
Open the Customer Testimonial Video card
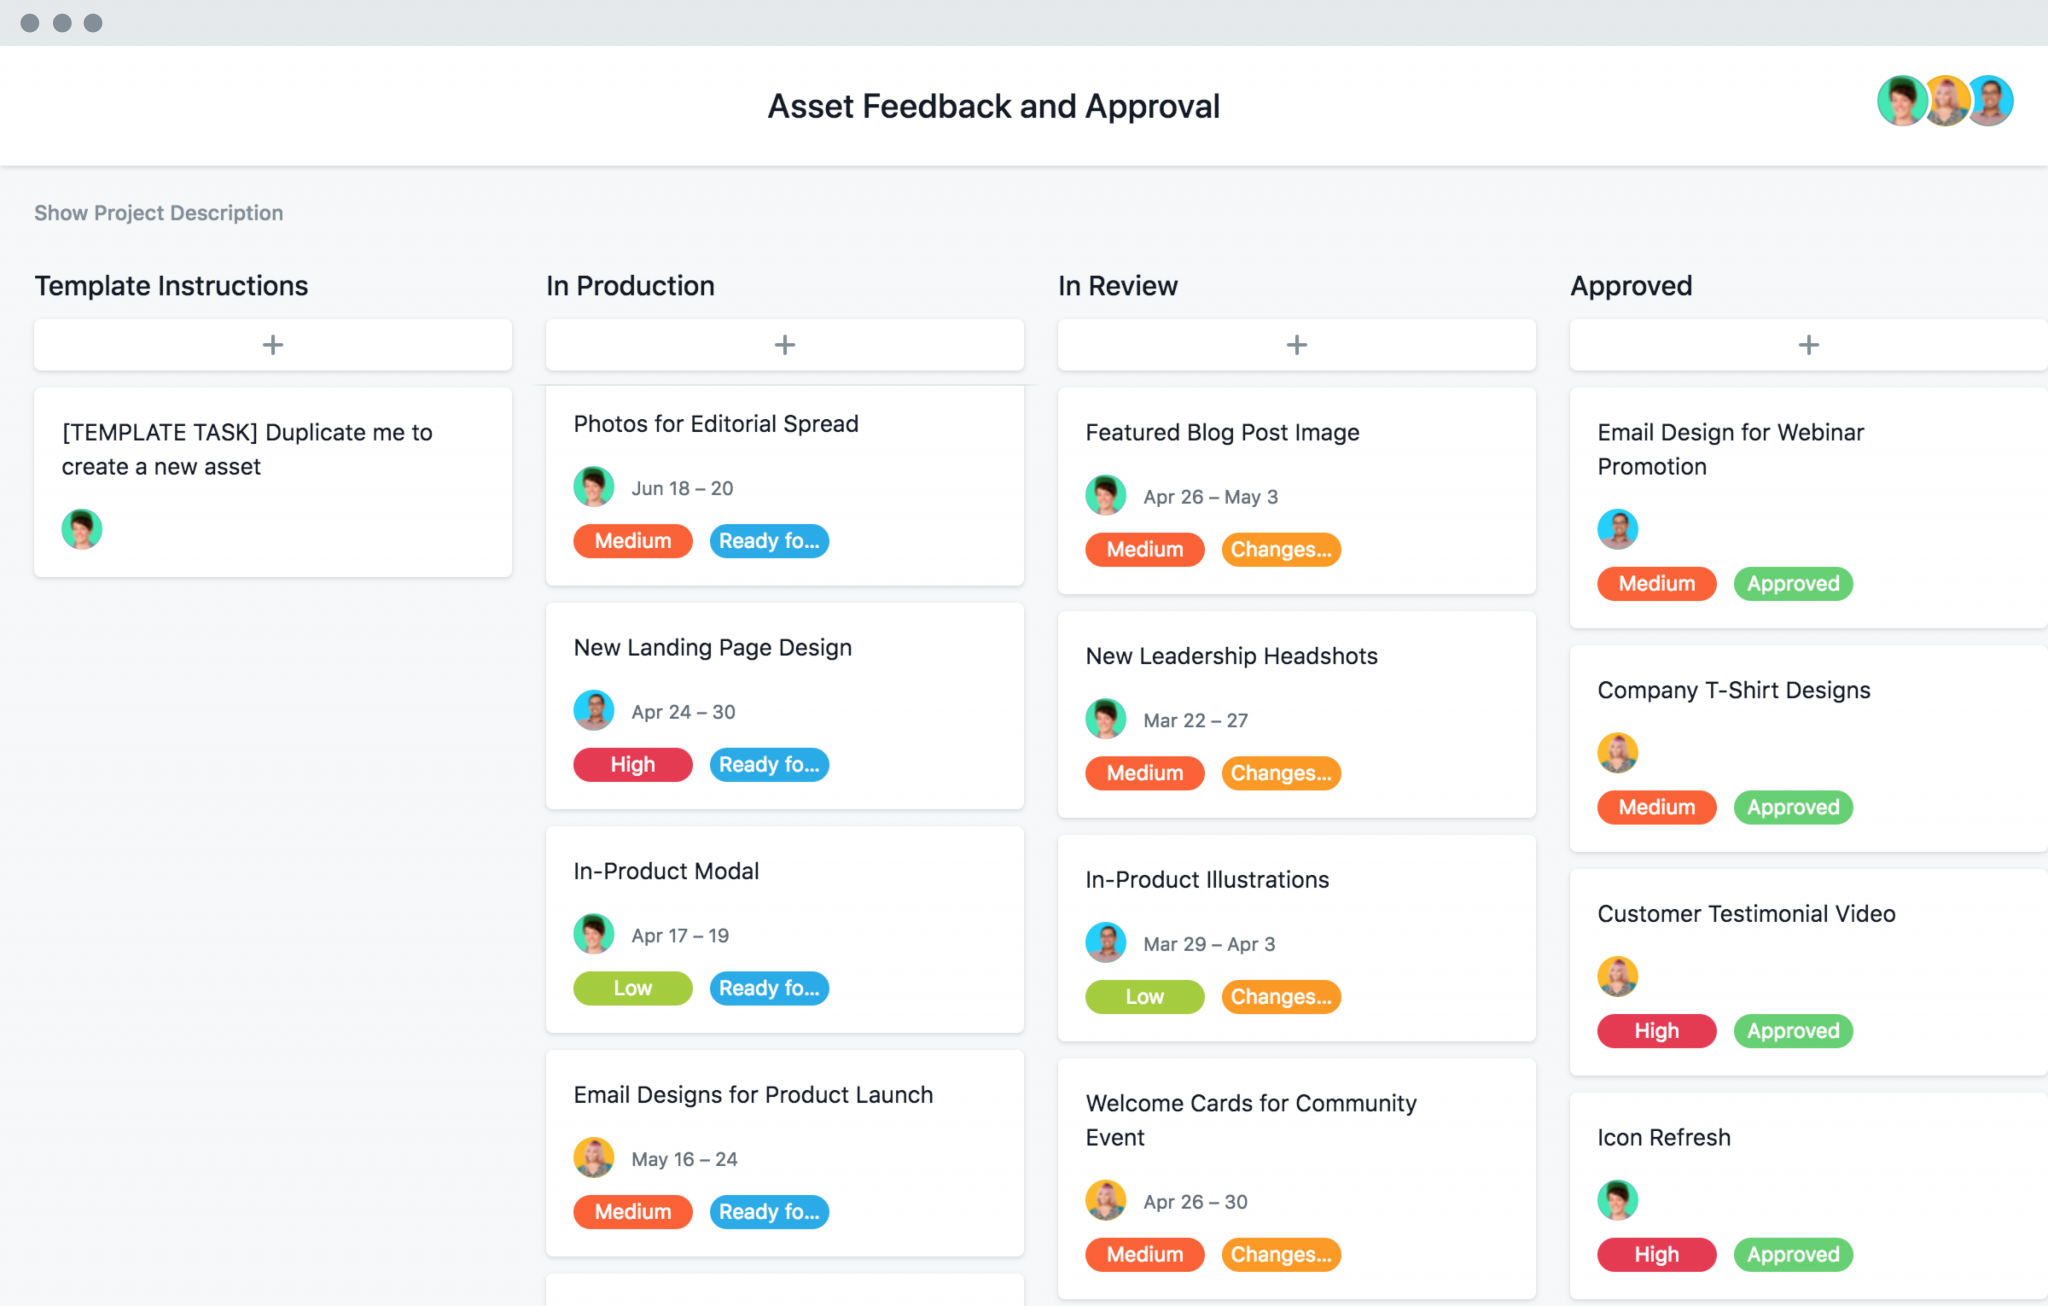(x=1746, y=914)
